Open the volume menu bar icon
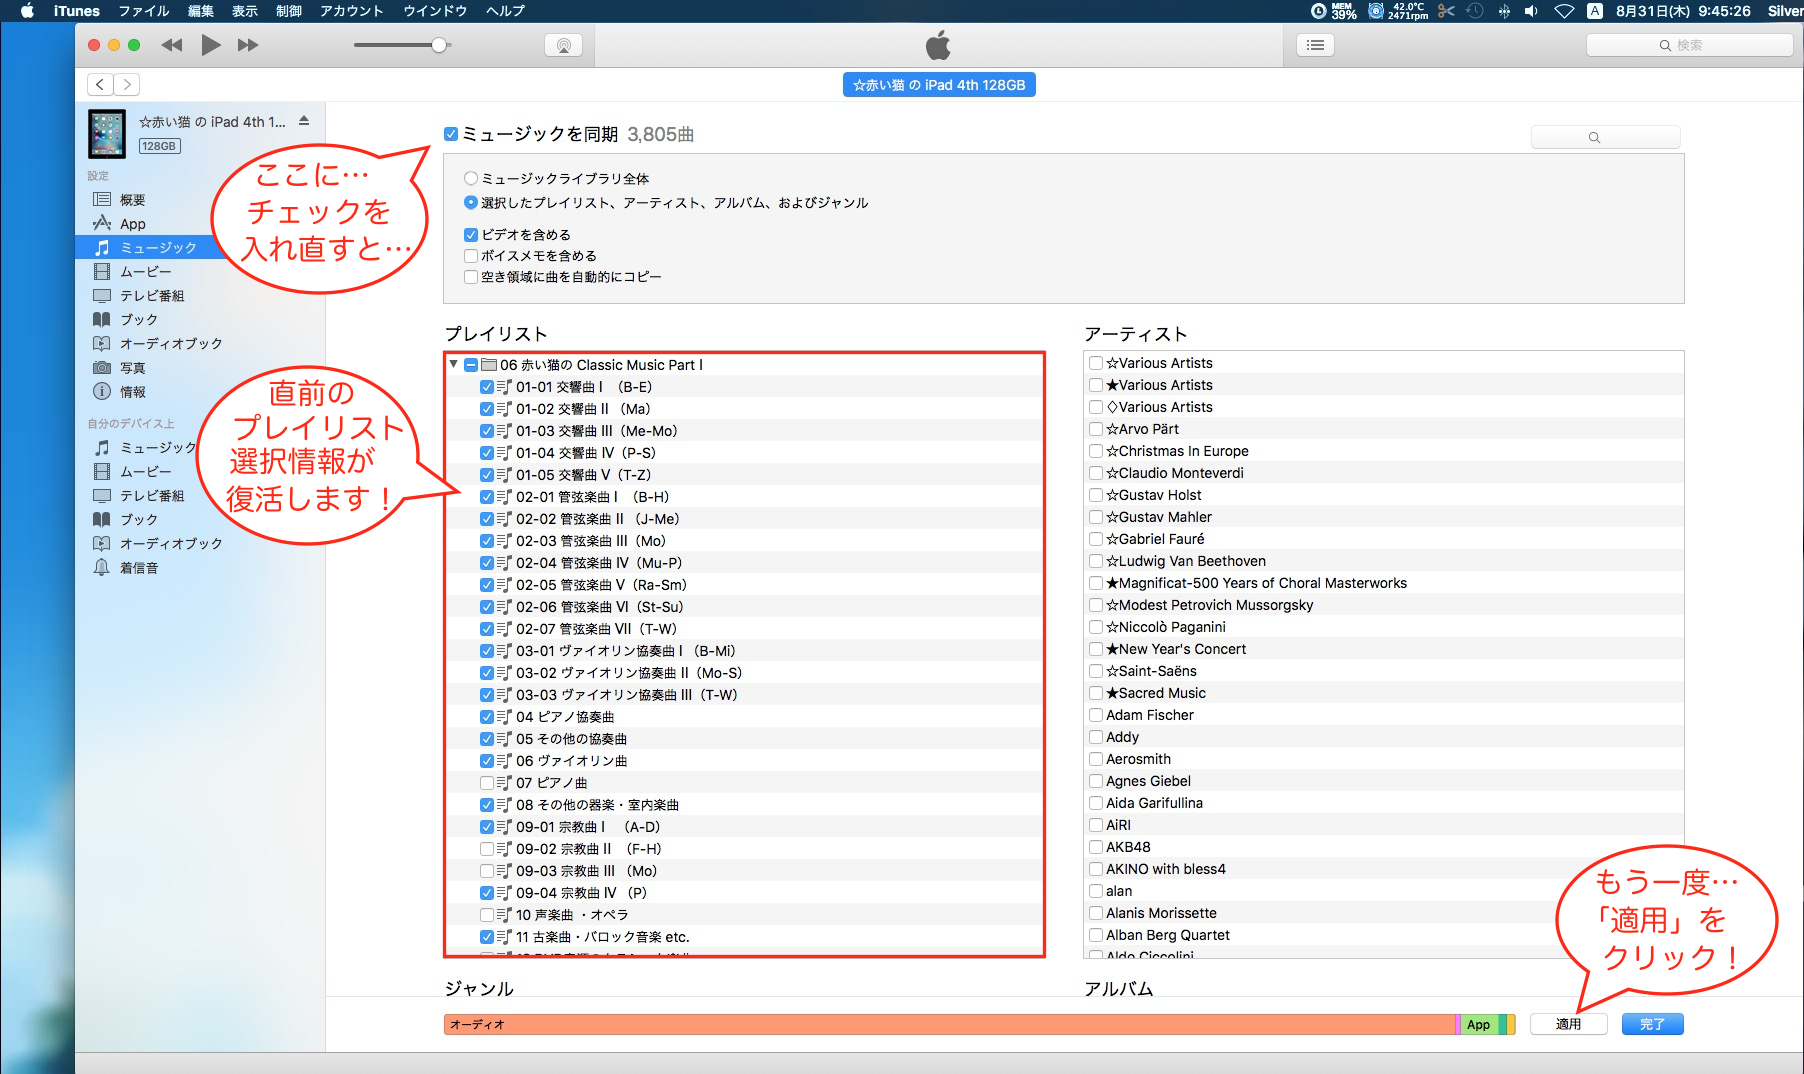The image size is (1804, 1074). pos(1531,11)
